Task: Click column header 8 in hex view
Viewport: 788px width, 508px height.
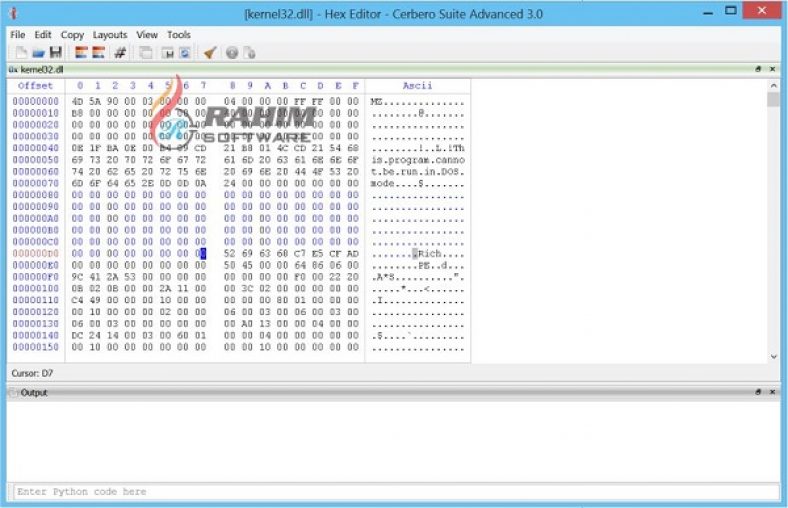Action: point(232,85)
